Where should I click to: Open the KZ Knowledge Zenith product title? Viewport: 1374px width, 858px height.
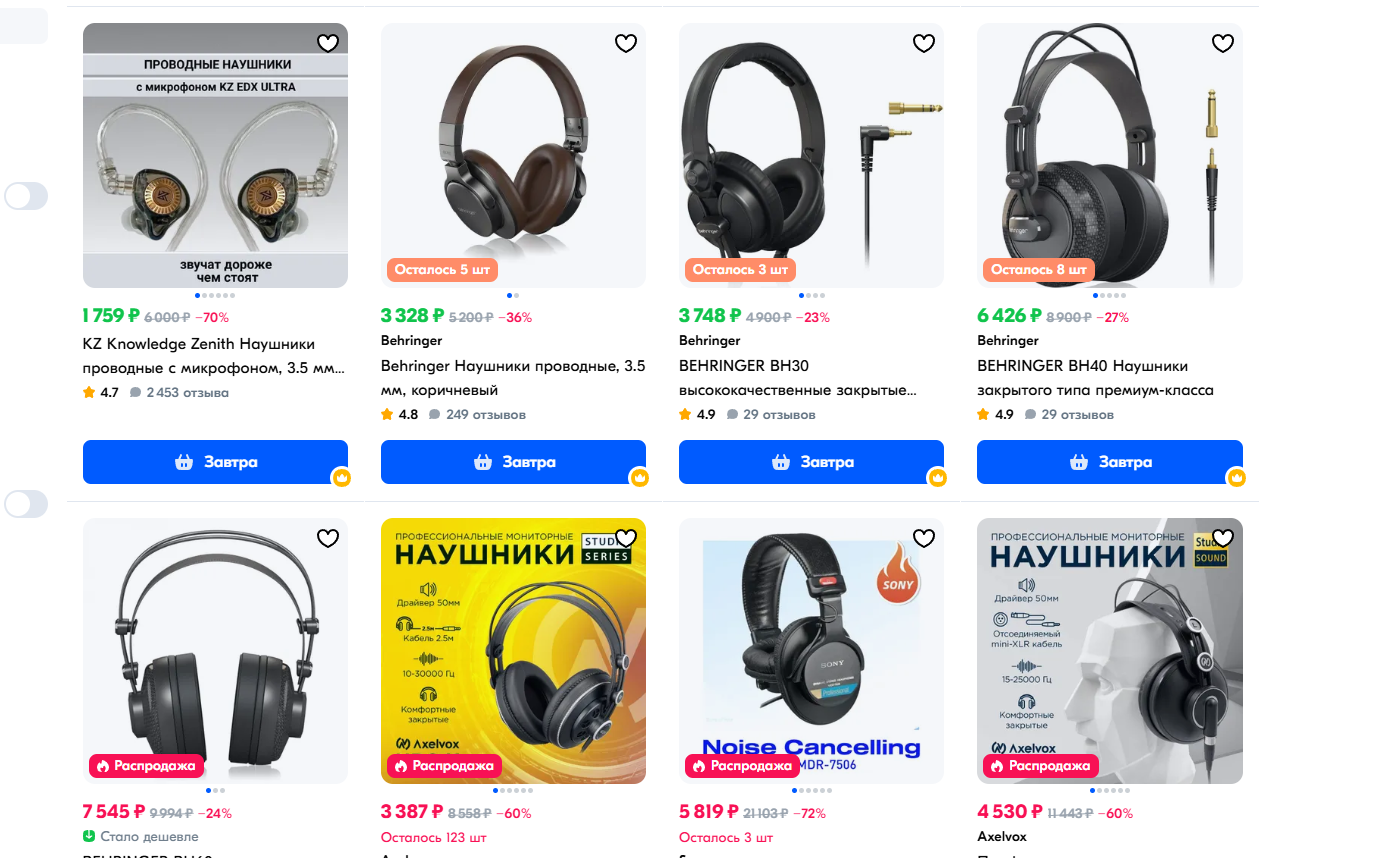214,356
